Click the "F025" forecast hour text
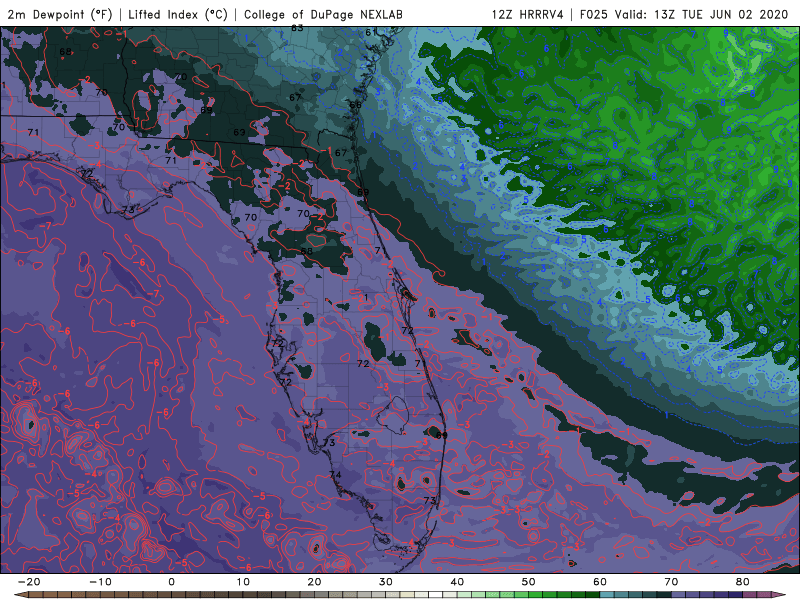800x600 pixels. (x=595, y=14)
